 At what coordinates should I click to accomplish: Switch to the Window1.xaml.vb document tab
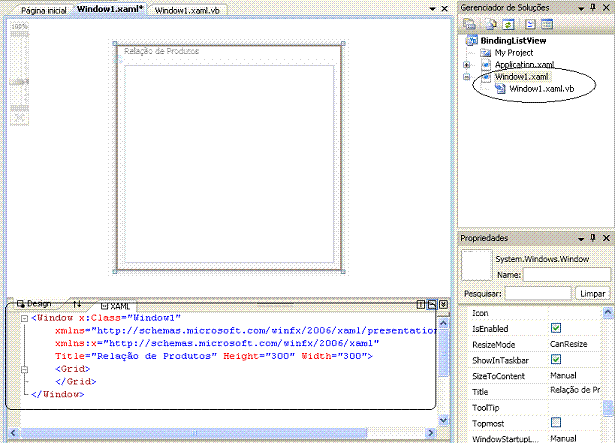point(187,11)
